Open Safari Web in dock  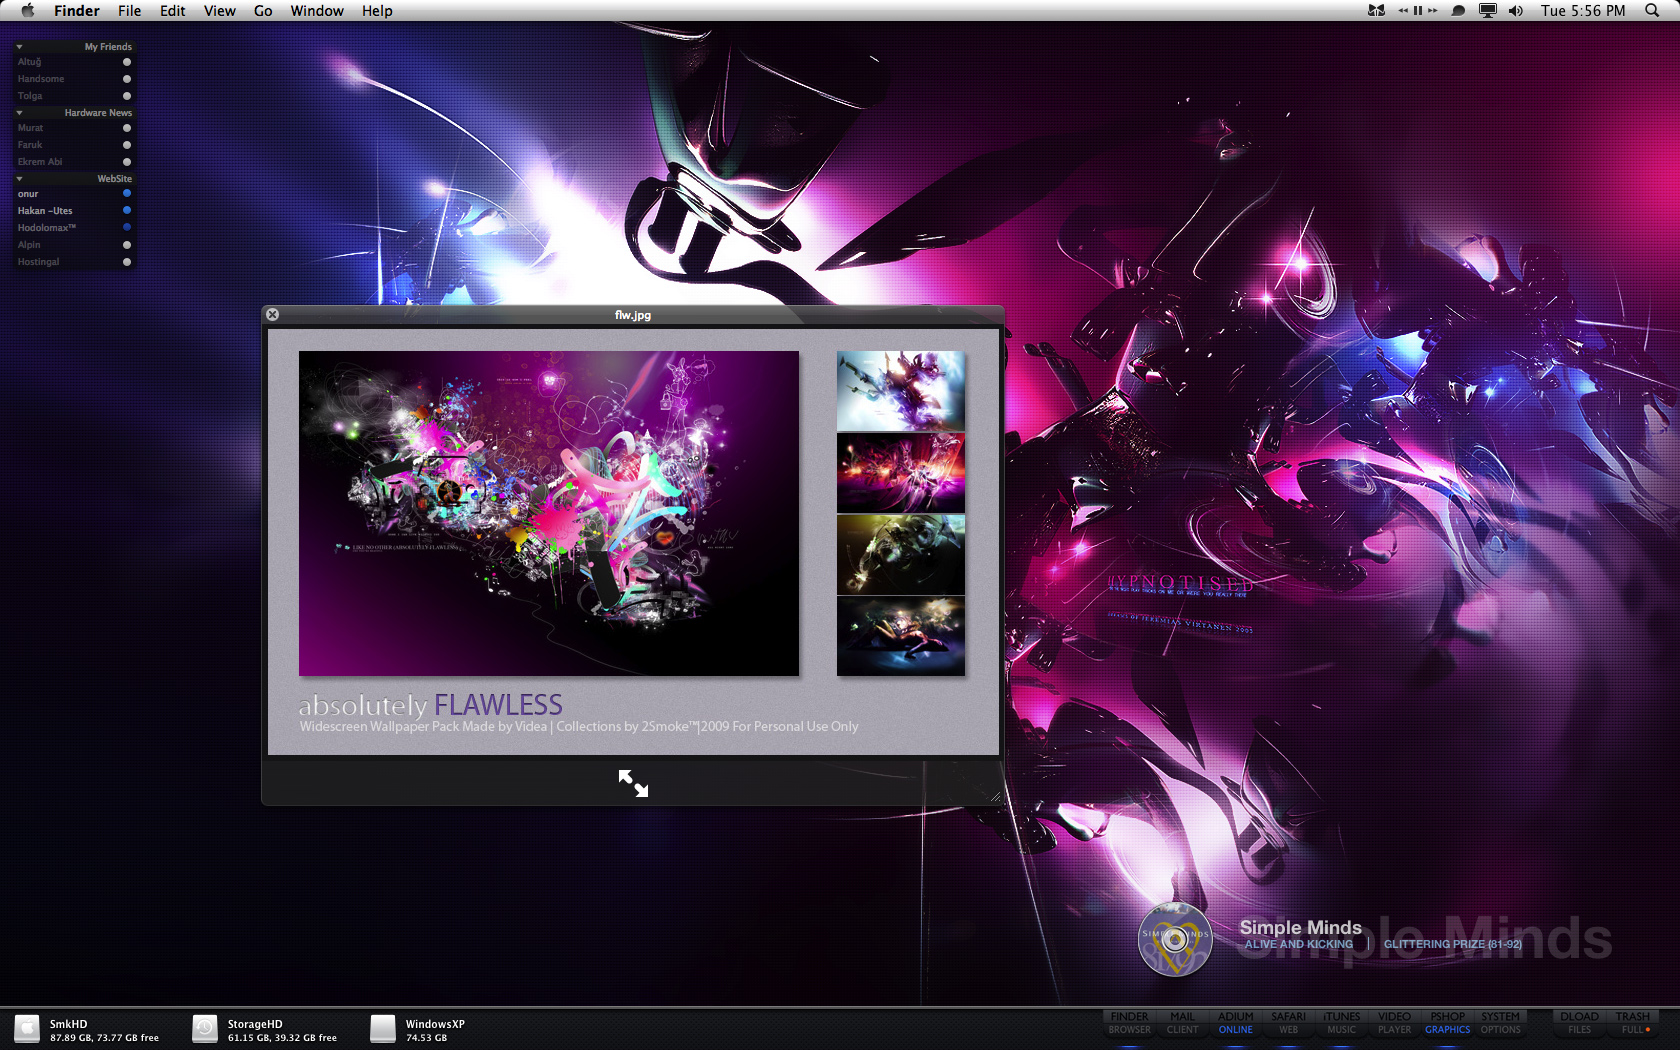click(x=1288, y=1023)
